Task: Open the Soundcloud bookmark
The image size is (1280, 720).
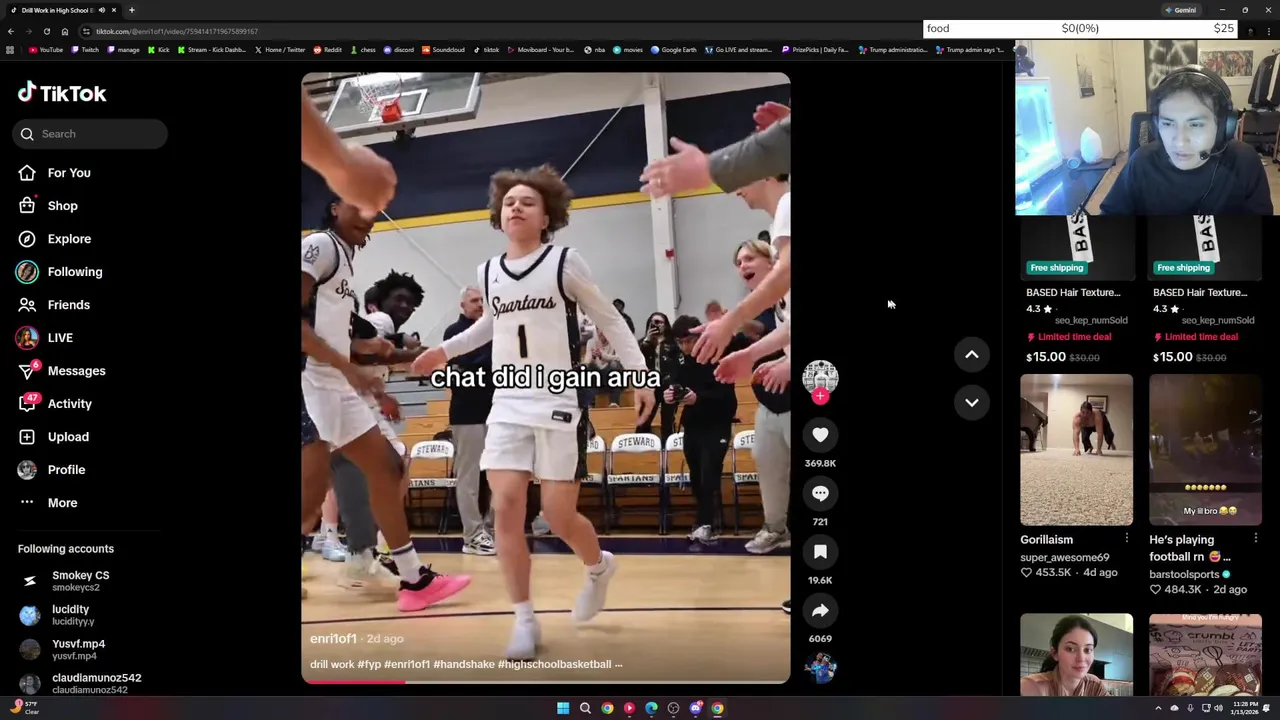Action: point(443,50)
